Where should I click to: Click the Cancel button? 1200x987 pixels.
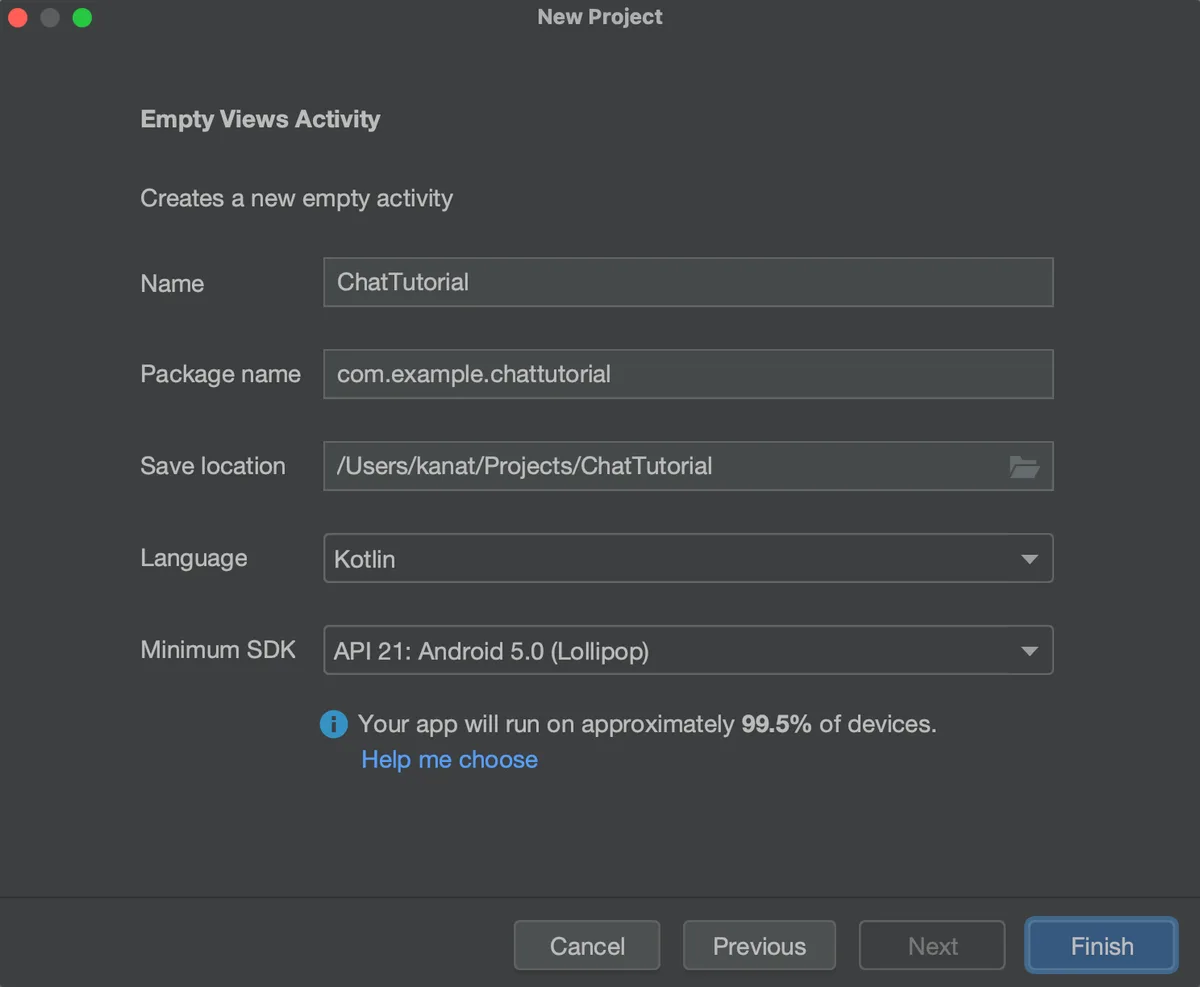(x=587, y=946)
